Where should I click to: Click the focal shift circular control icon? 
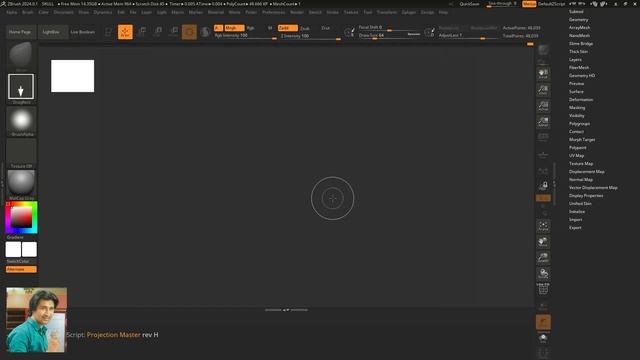tap(349, 31)
